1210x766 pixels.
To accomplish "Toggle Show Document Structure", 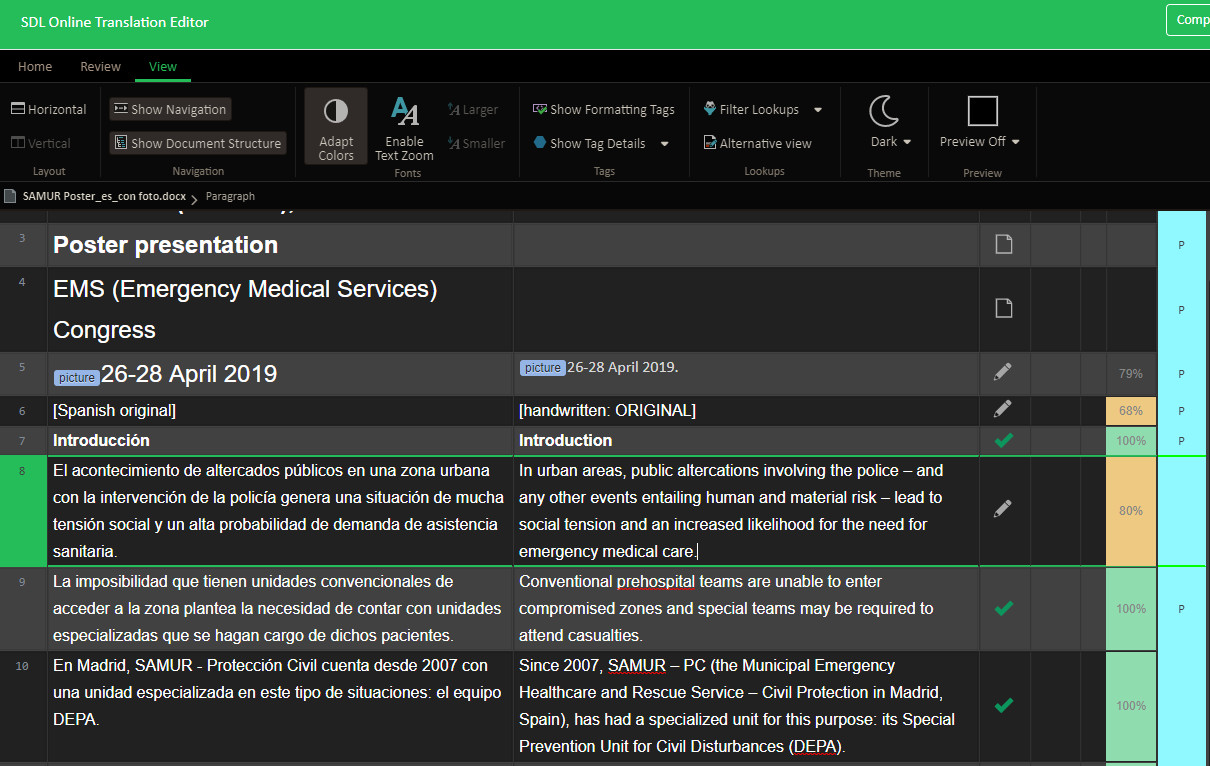I will coord(197,143).
